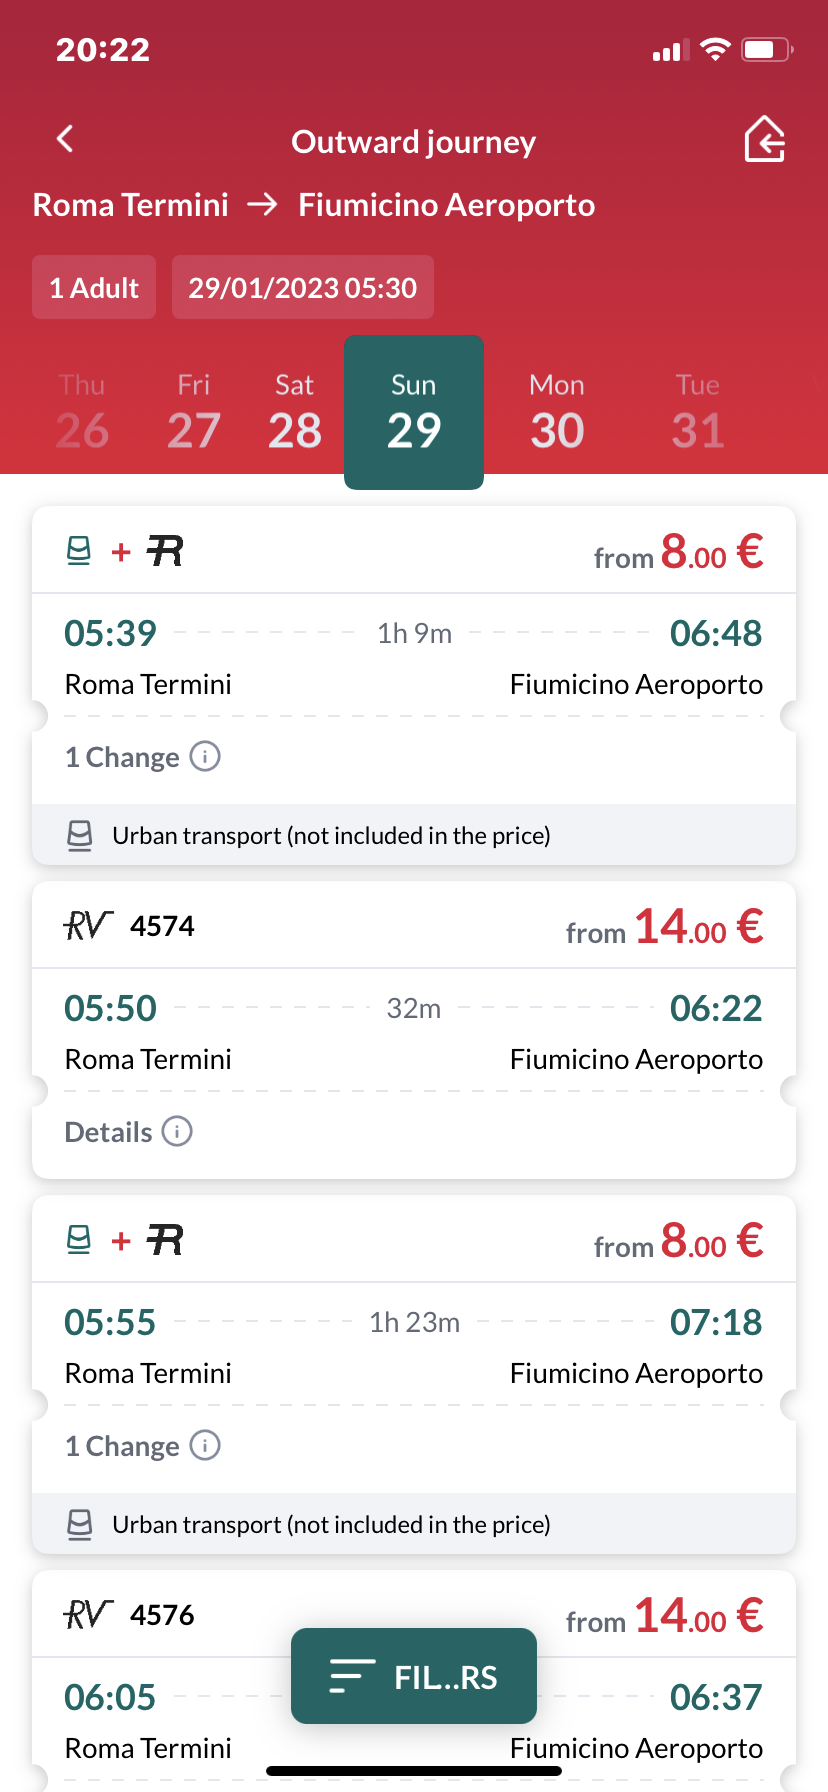
Task: Choose Tue 31 in date strip
Action: (698, 412)
